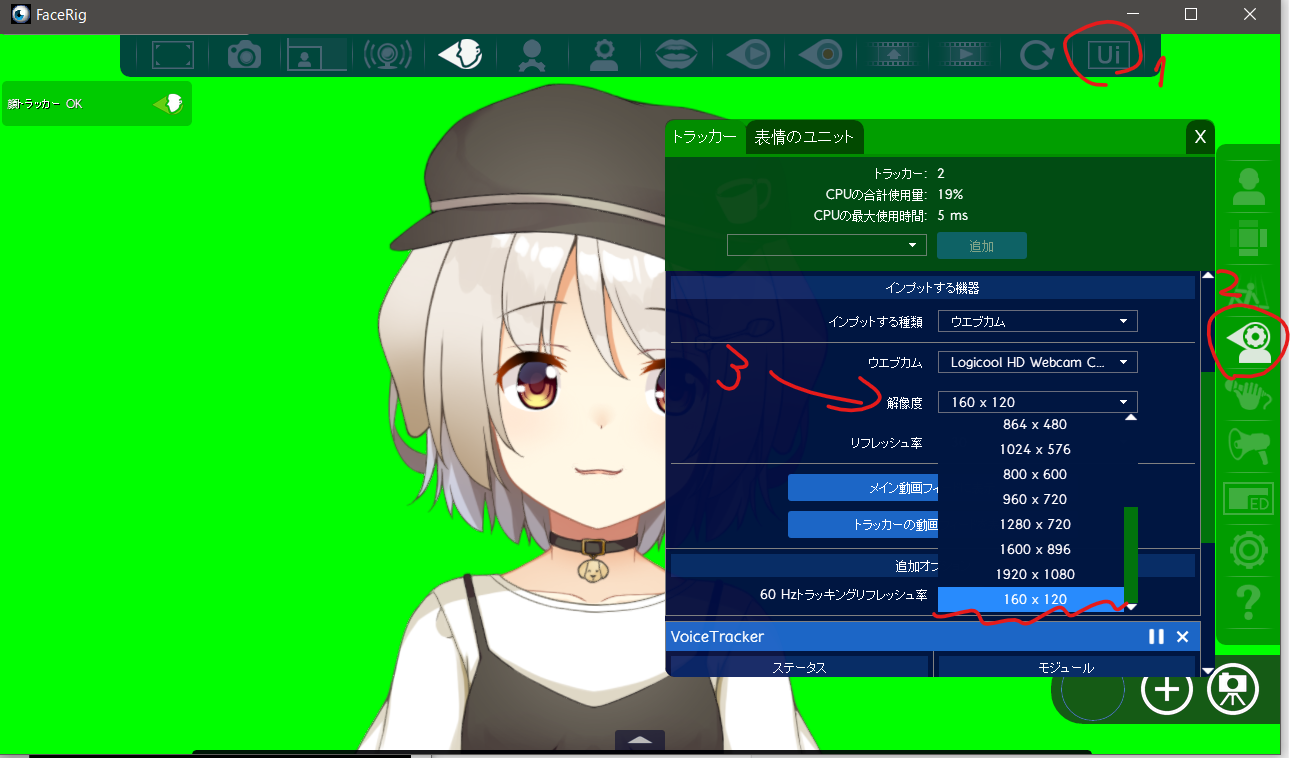Click the 追加 add button
This screenshot has width=1290, height=758.
pos(982,246)
